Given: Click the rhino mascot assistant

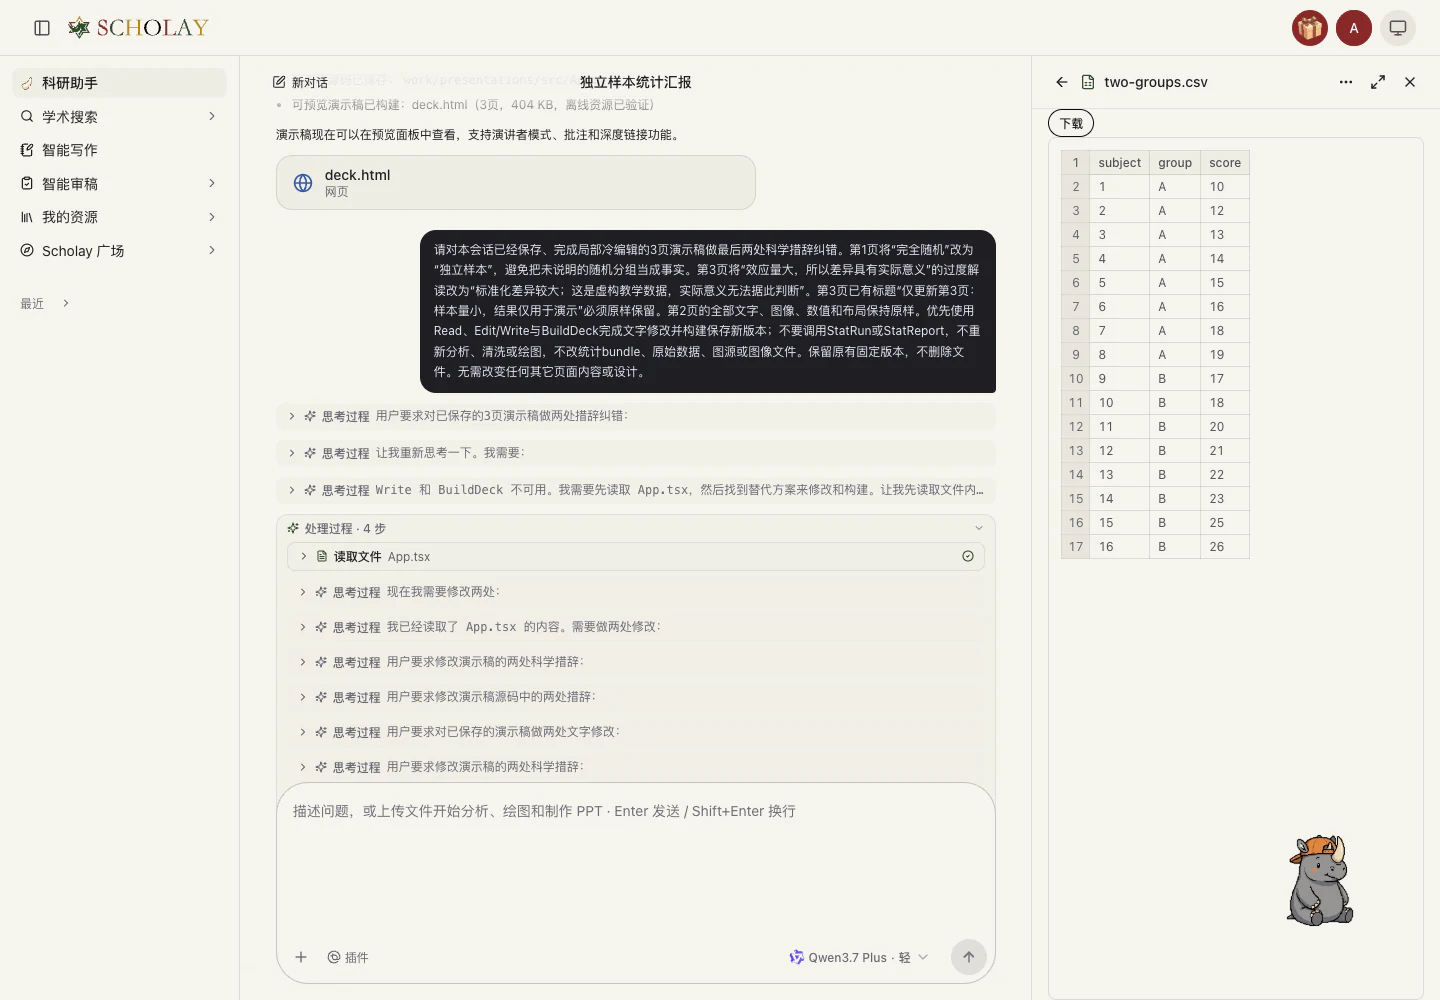Looking at the screenshot, I should click(x=1321, y=880).
